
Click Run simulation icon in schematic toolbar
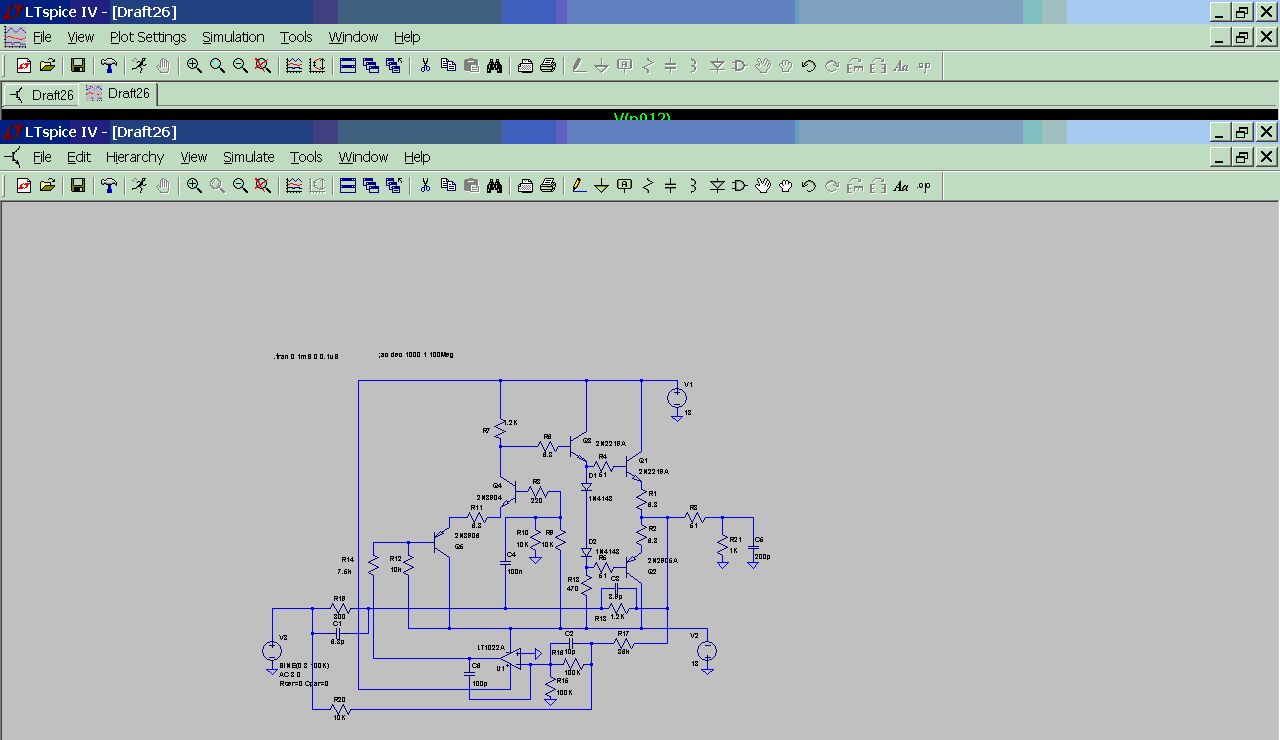(139, 186)
